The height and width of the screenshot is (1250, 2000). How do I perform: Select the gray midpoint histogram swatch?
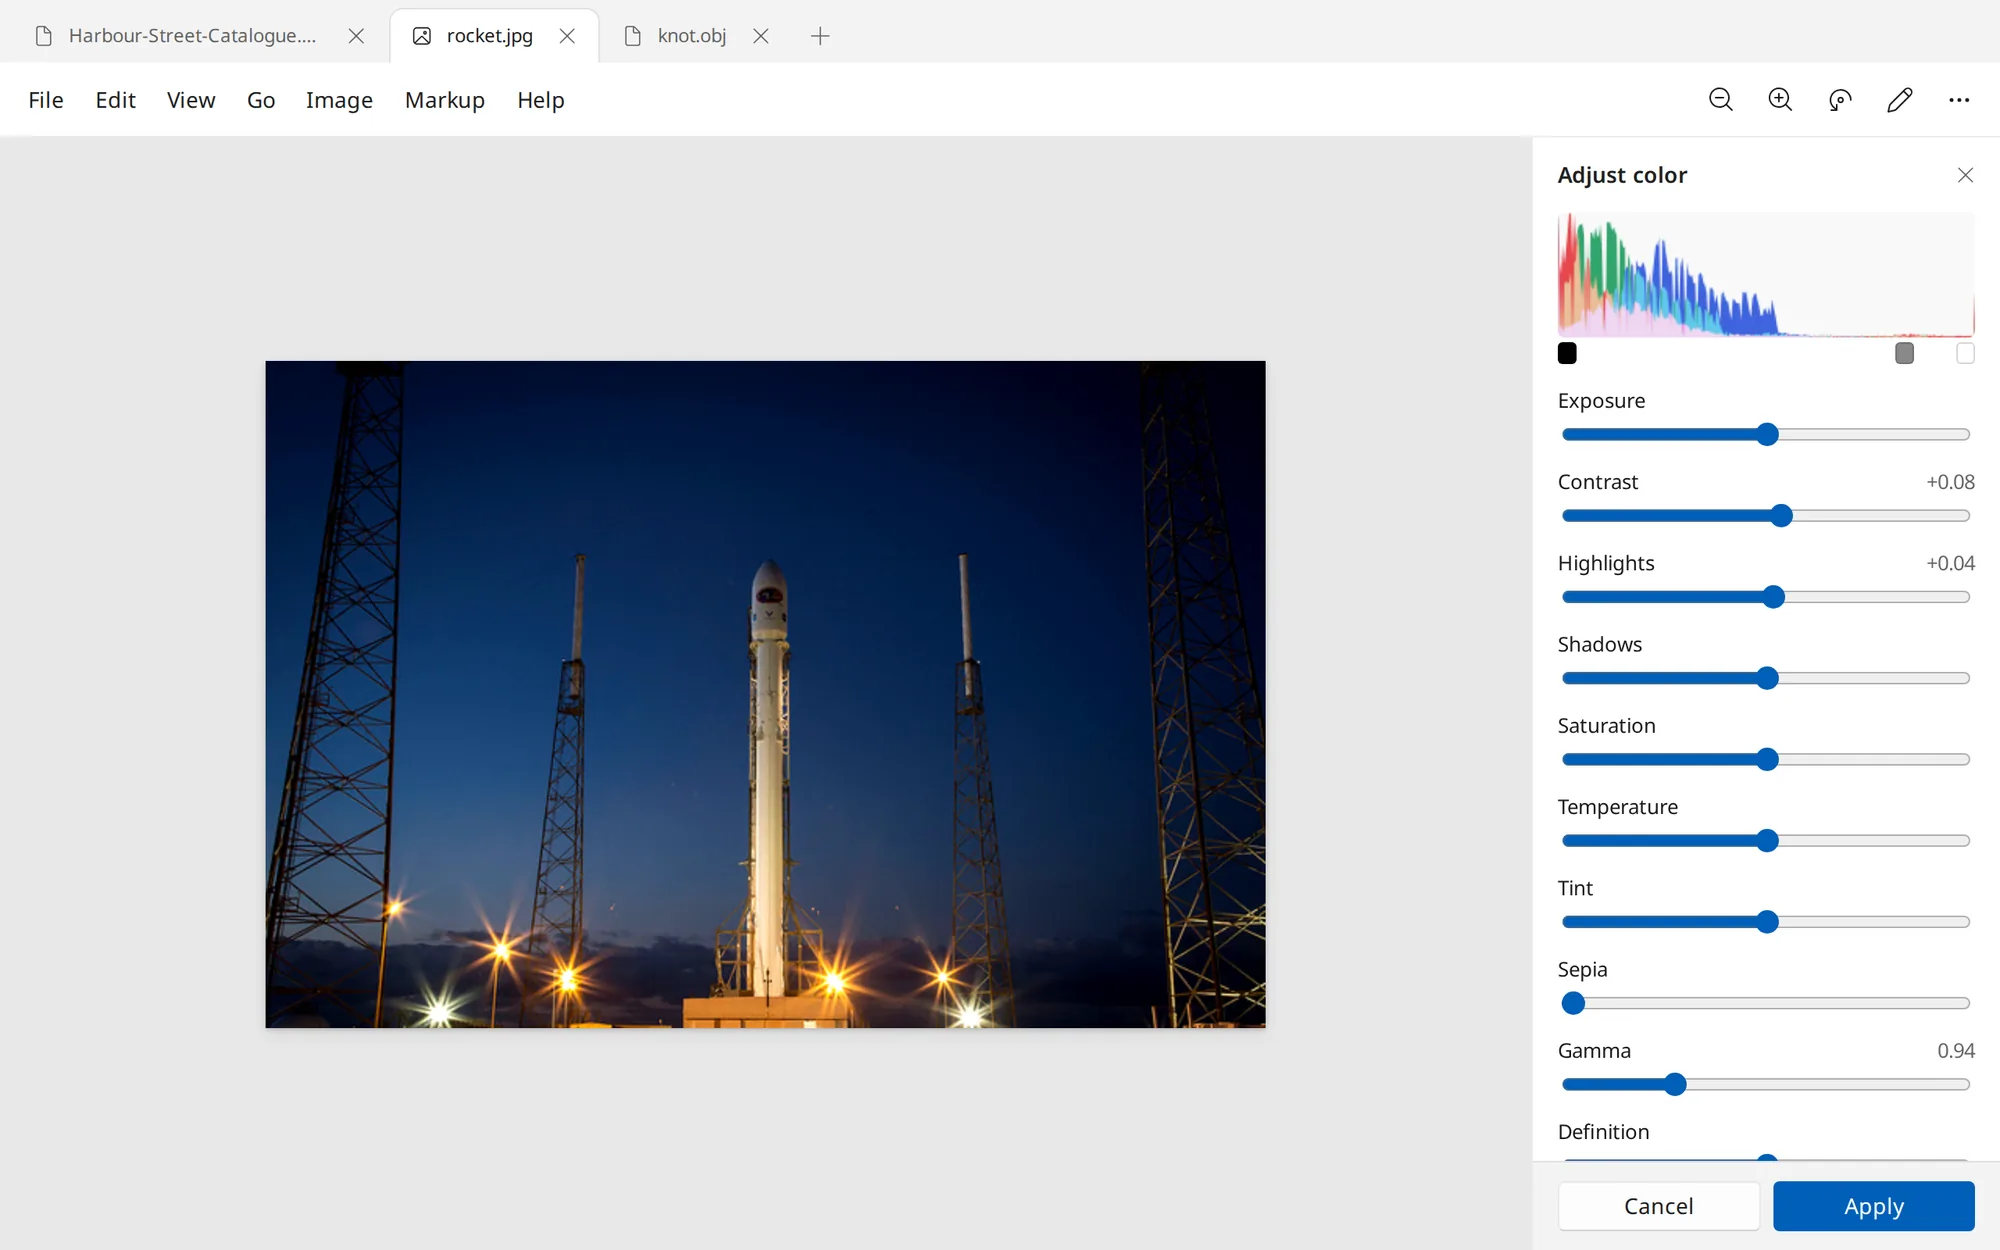1904,353
